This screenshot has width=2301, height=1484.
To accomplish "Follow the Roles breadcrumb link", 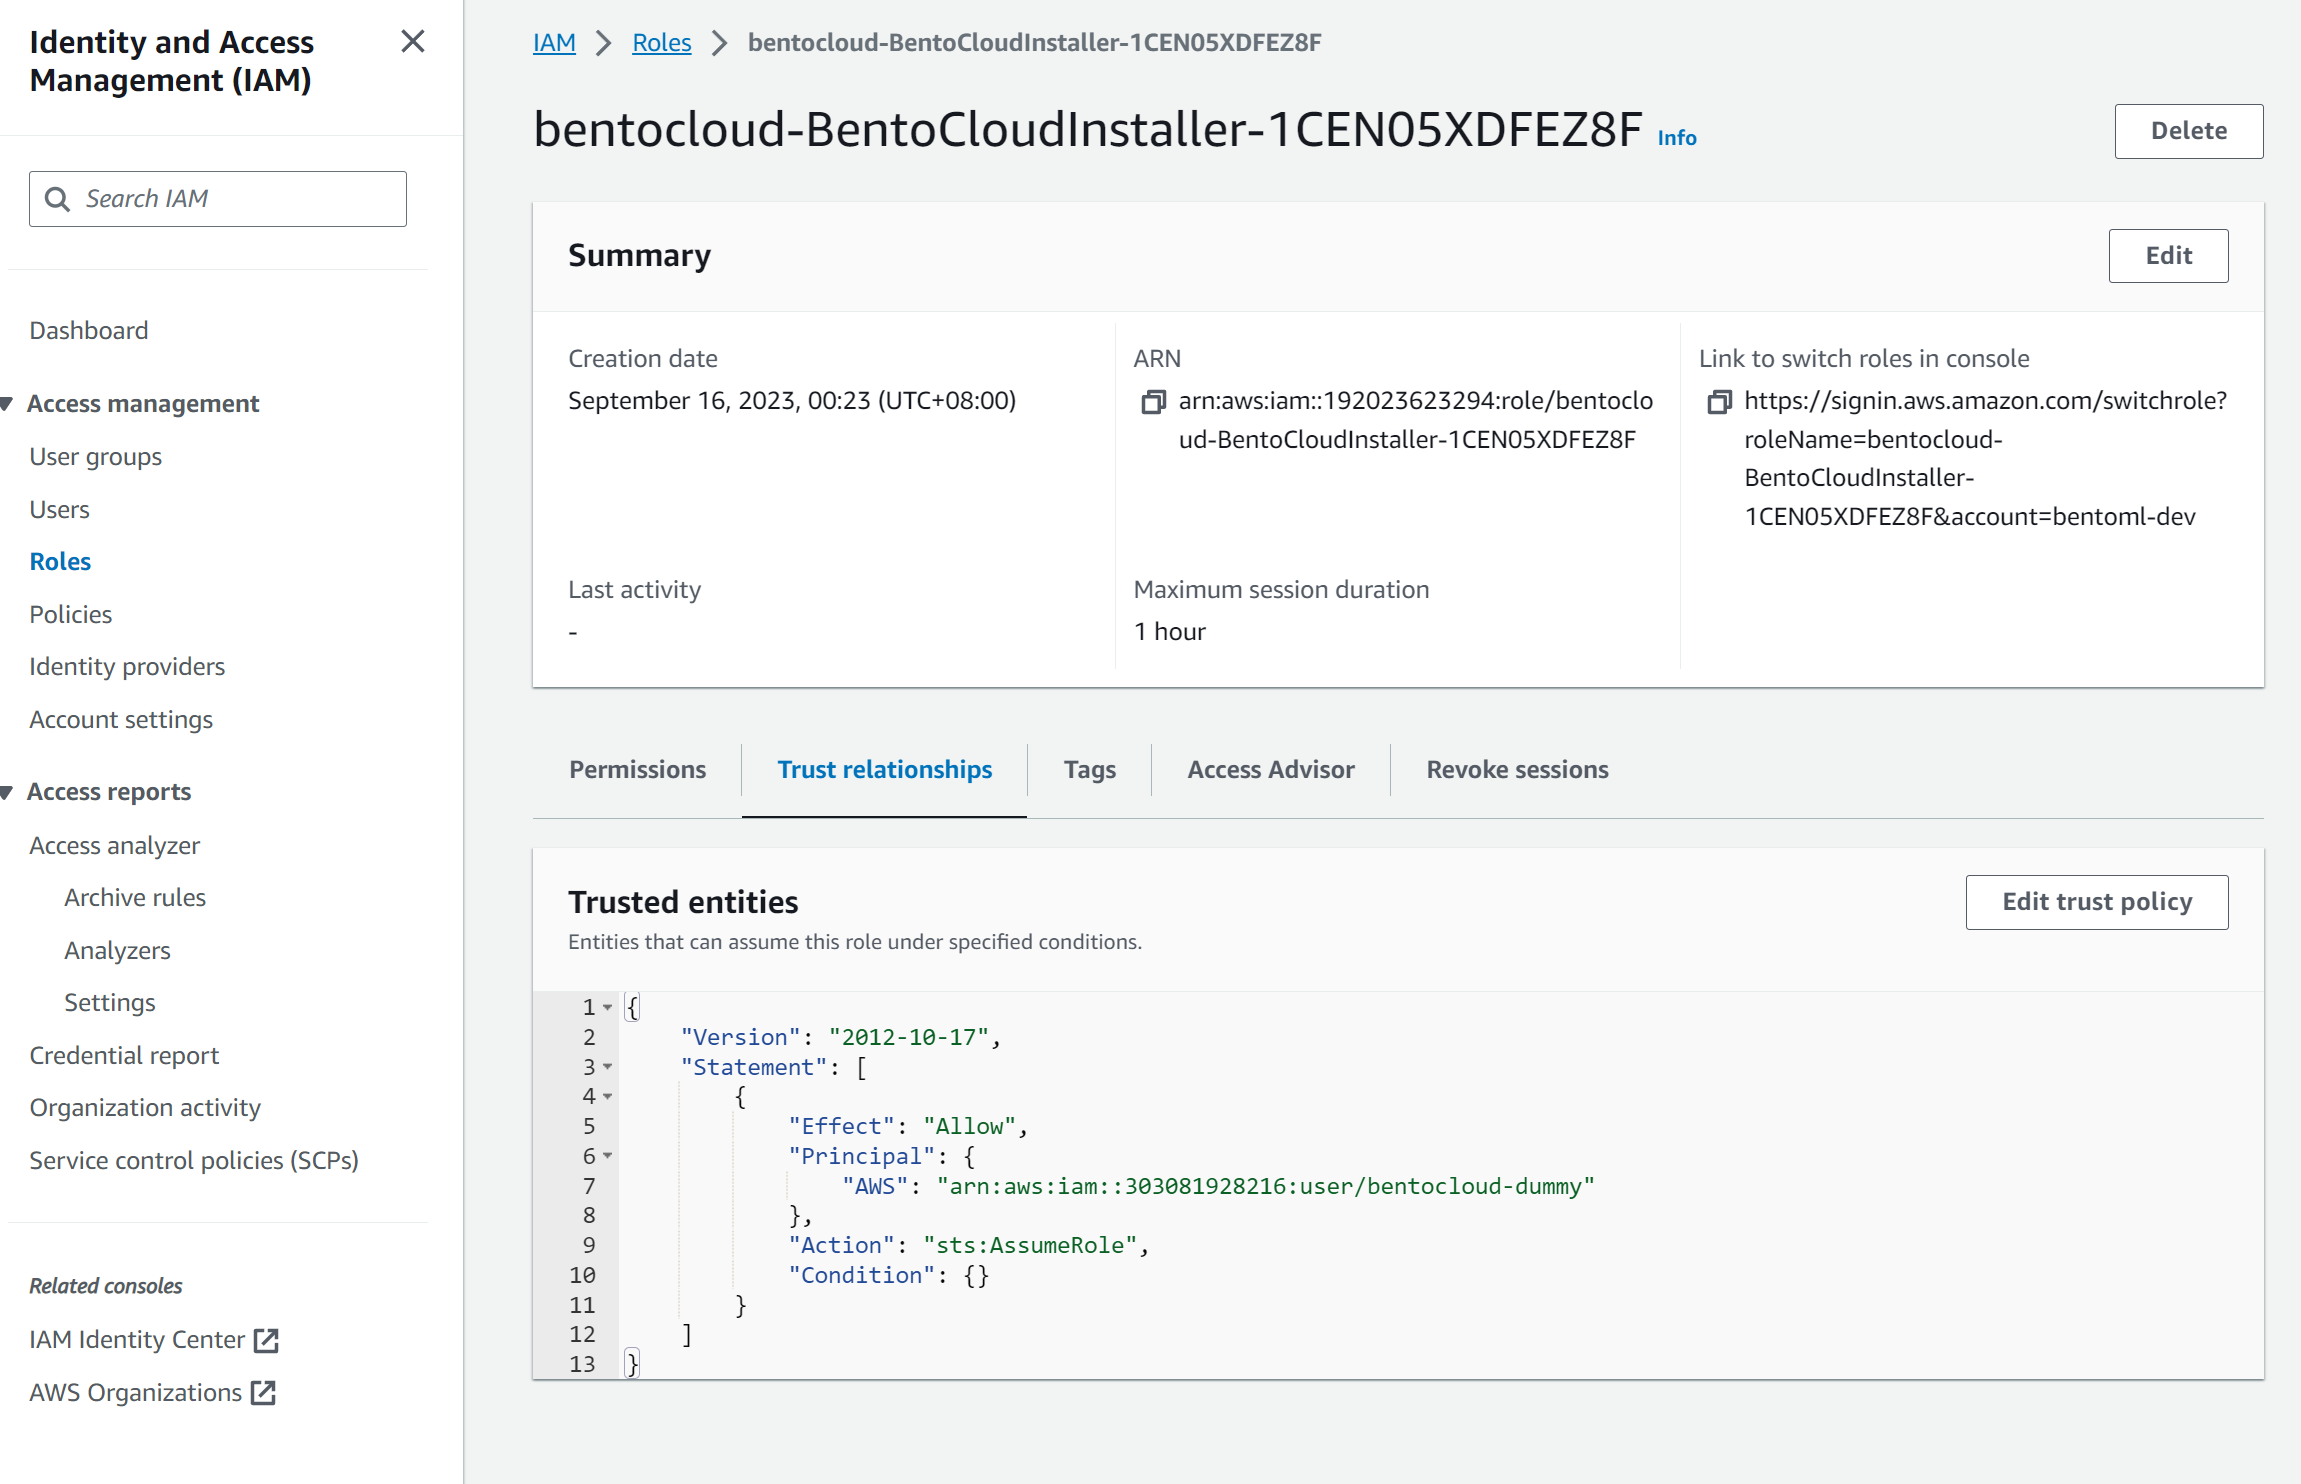I will click(x=661, y=43).
